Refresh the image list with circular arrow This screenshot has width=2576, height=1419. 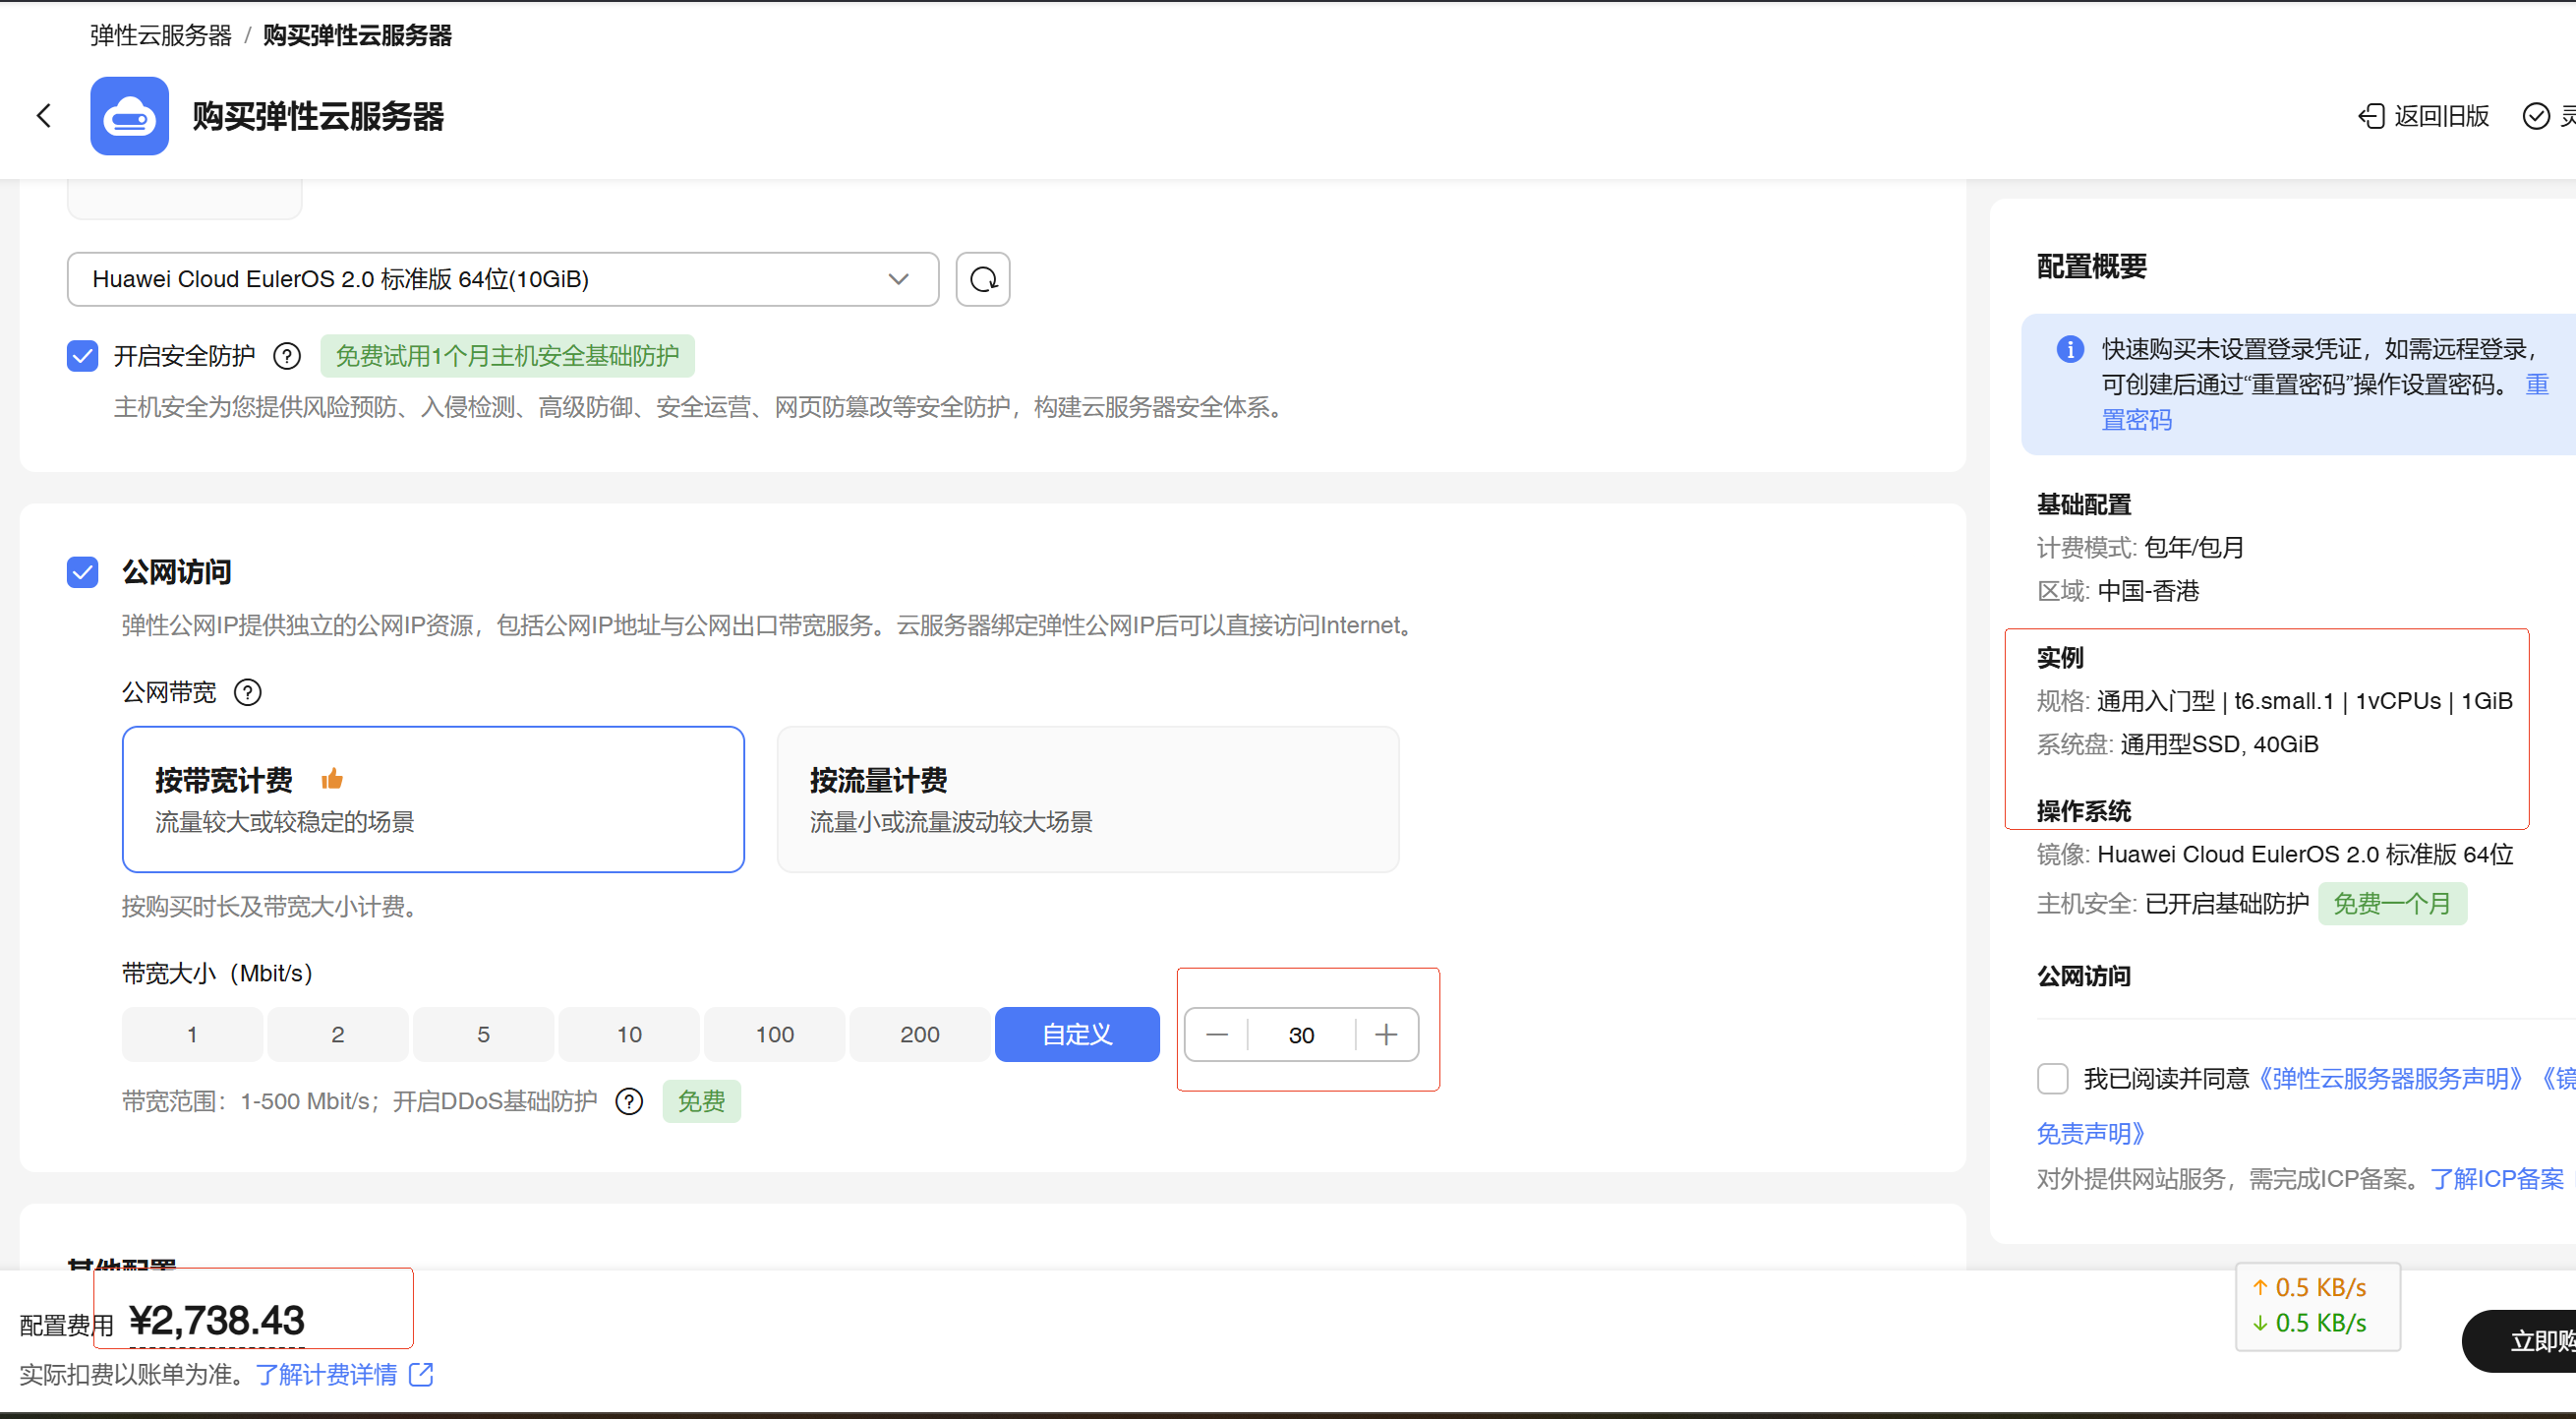[x=983, y=279]
